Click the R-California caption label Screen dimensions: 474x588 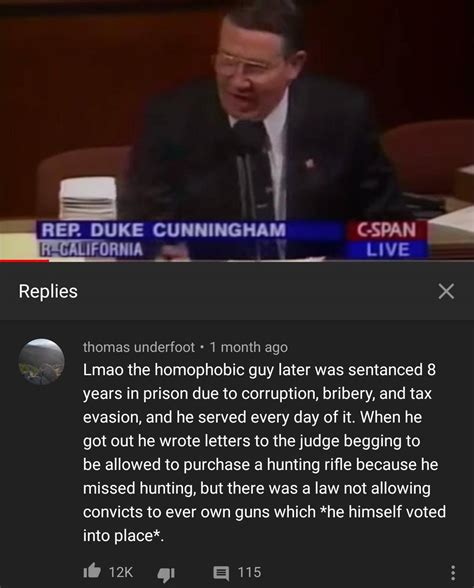(x=92, y=249)
